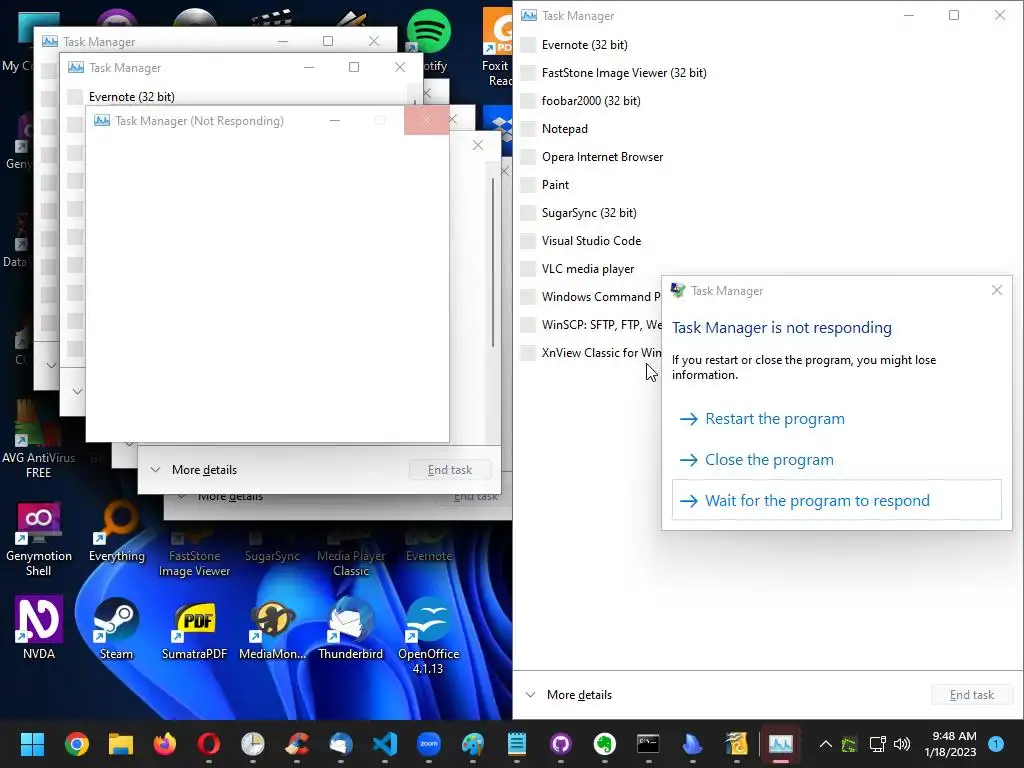Screen dimensions: 1024x768
Task: Click End task in right Task Manager
Action: pos(972,695)
